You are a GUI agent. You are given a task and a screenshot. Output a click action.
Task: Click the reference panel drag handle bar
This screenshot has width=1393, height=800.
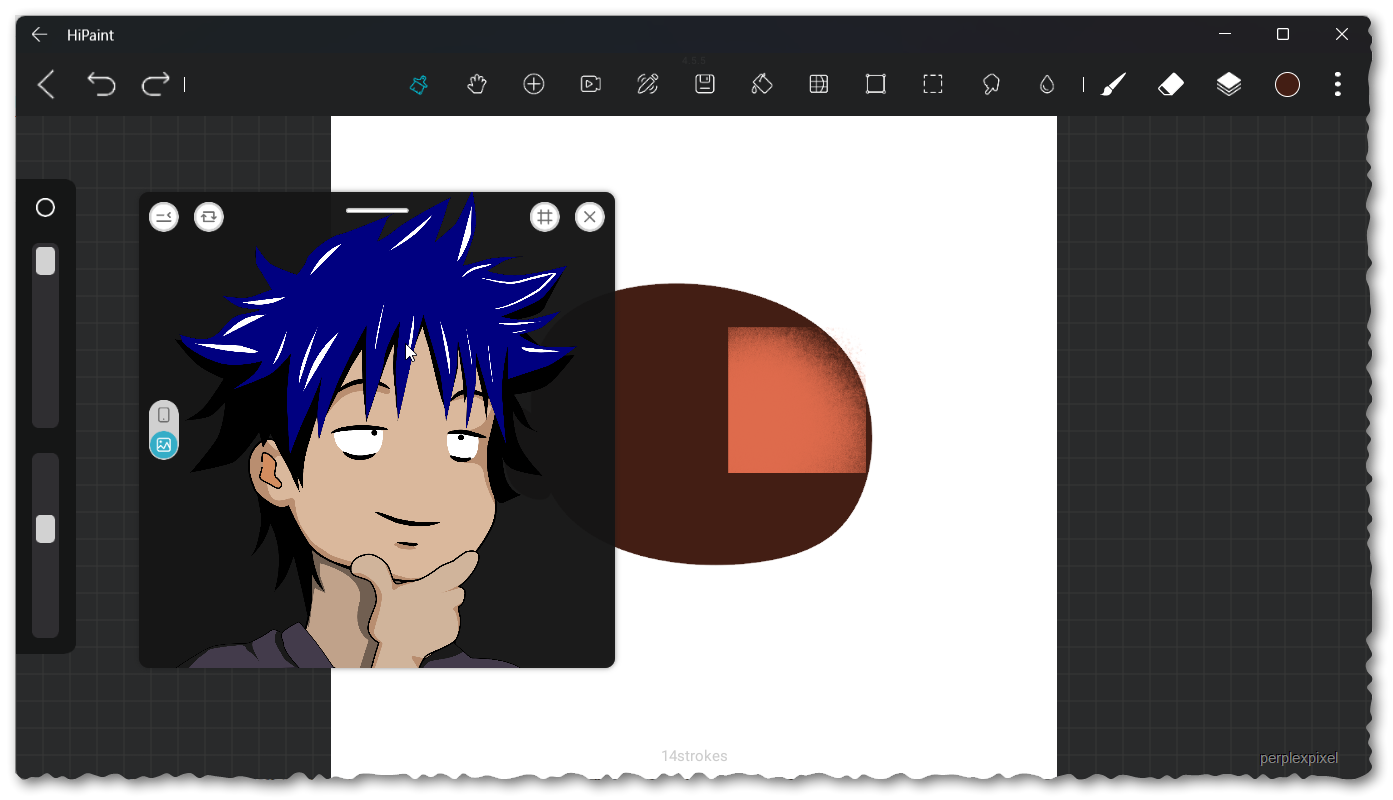[x=377, y=210]
